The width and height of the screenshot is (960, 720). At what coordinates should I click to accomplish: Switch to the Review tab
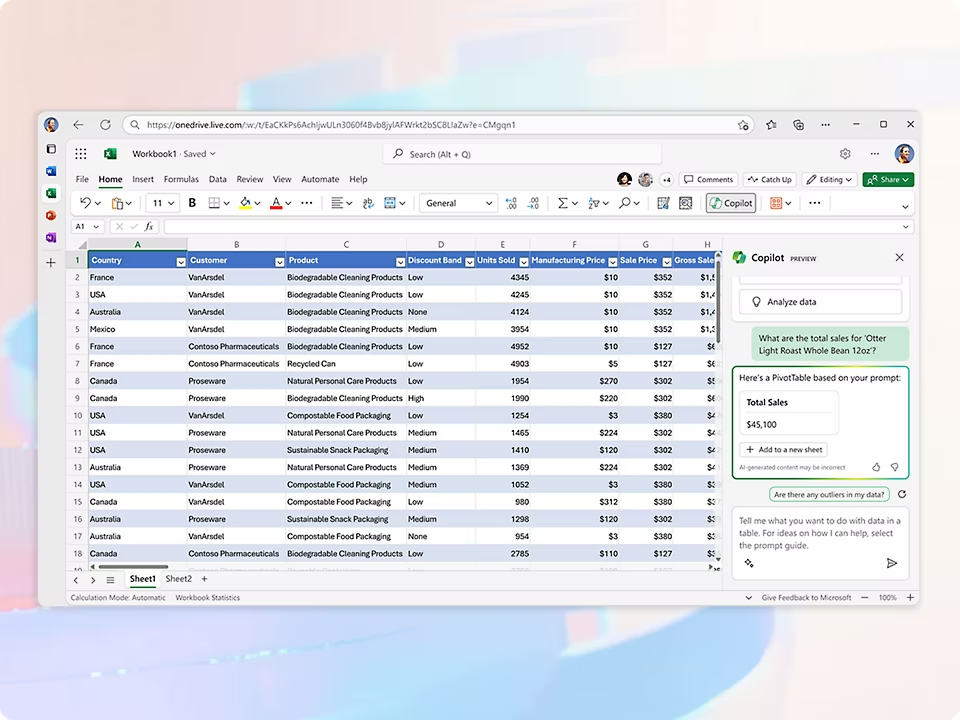click(250, 179)
